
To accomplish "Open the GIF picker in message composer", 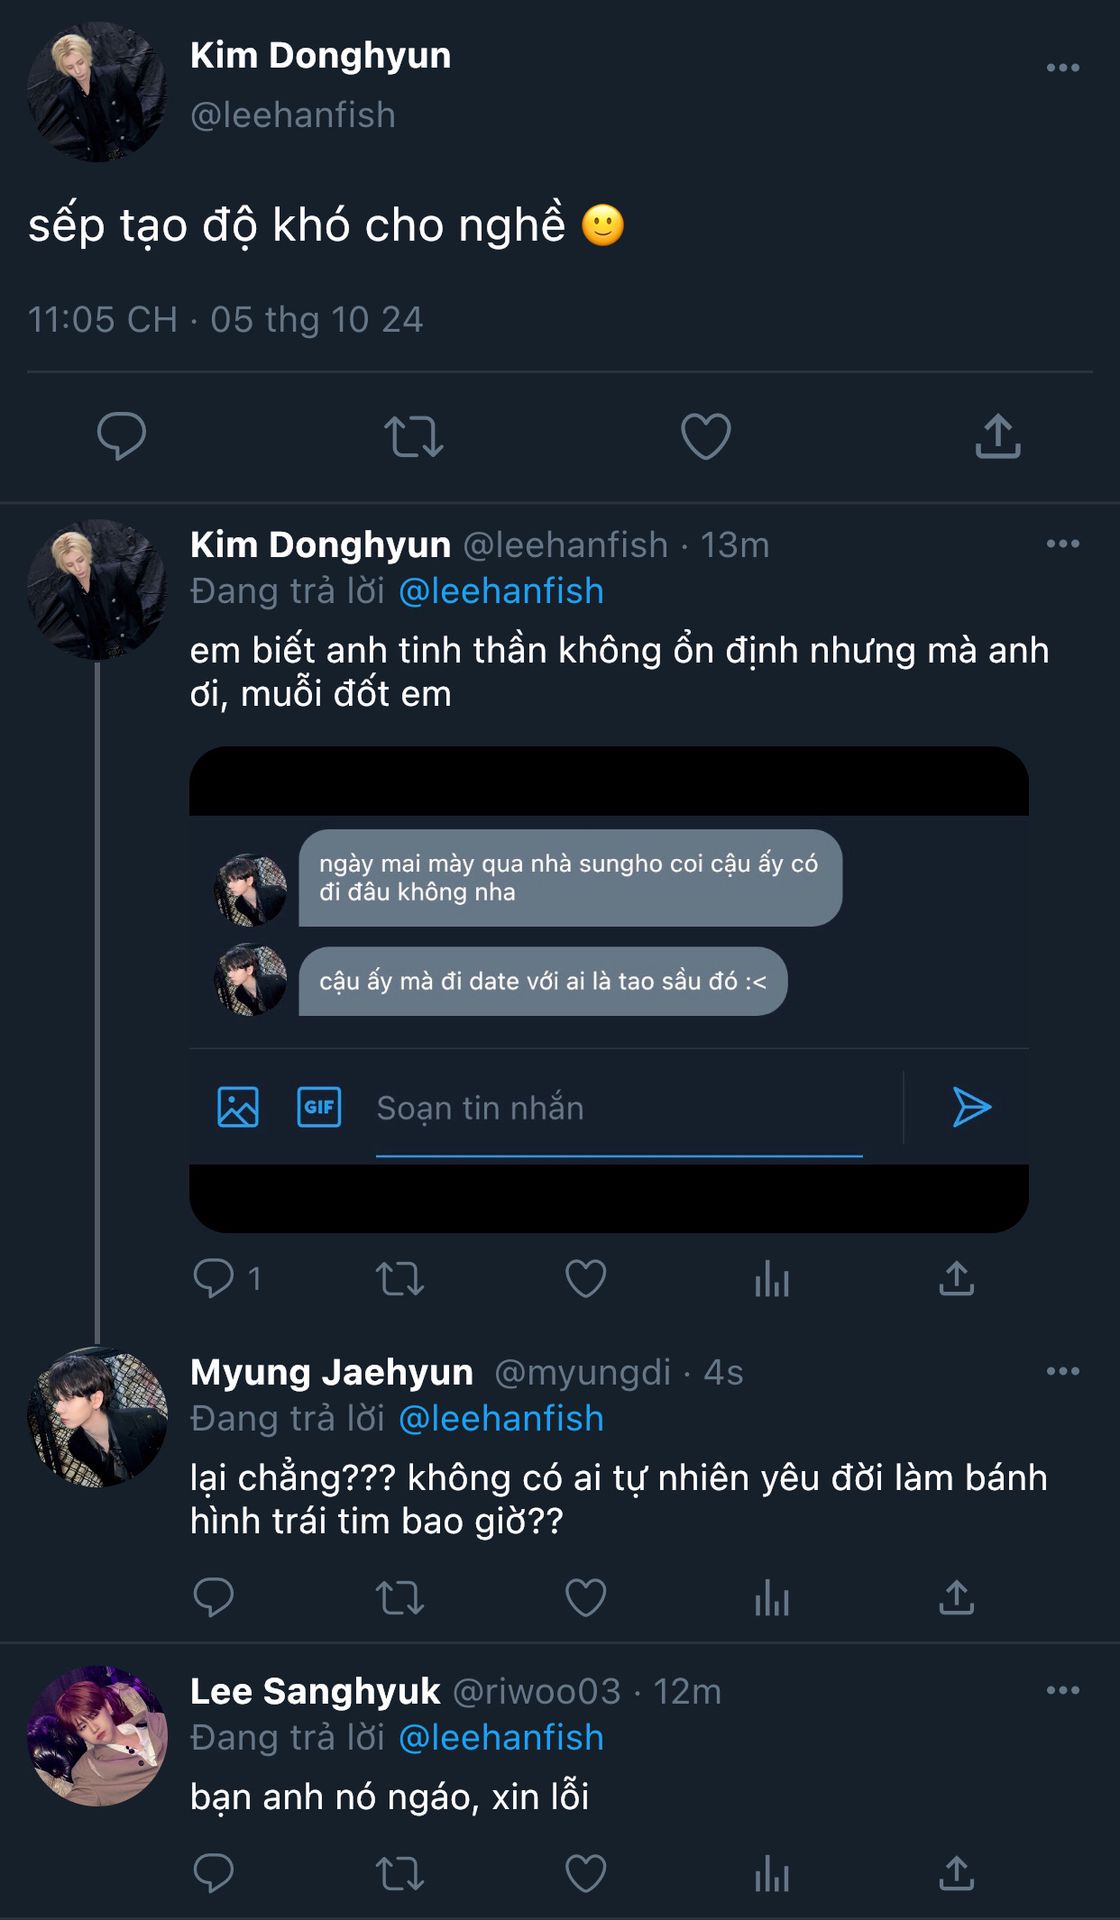I will tap(319, 1107).
